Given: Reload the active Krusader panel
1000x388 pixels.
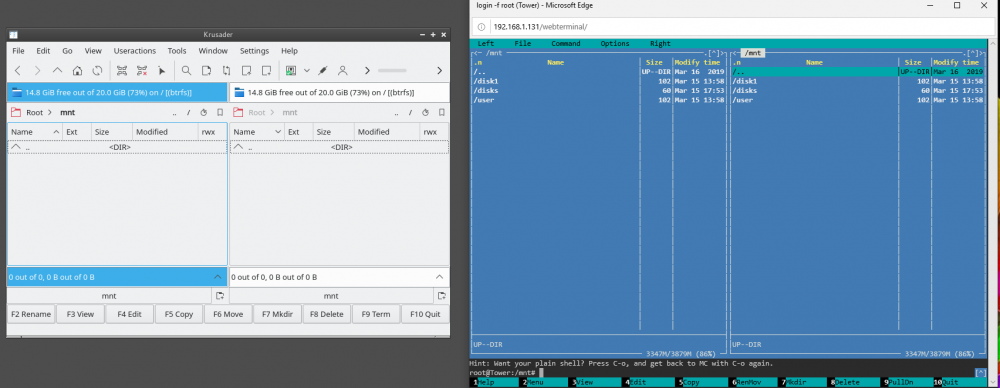Looking at the screenshot, I should [x=97, y=70].
